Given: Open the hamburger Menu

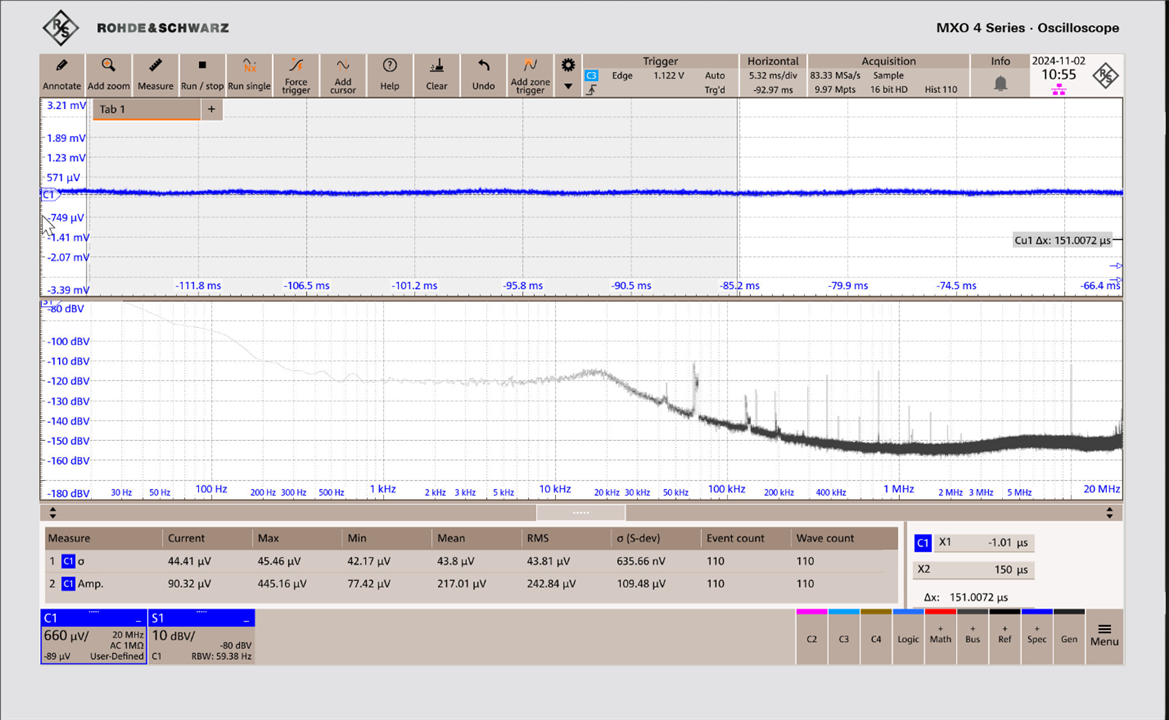Looking at the screenshot, I should coord(1104,636).
